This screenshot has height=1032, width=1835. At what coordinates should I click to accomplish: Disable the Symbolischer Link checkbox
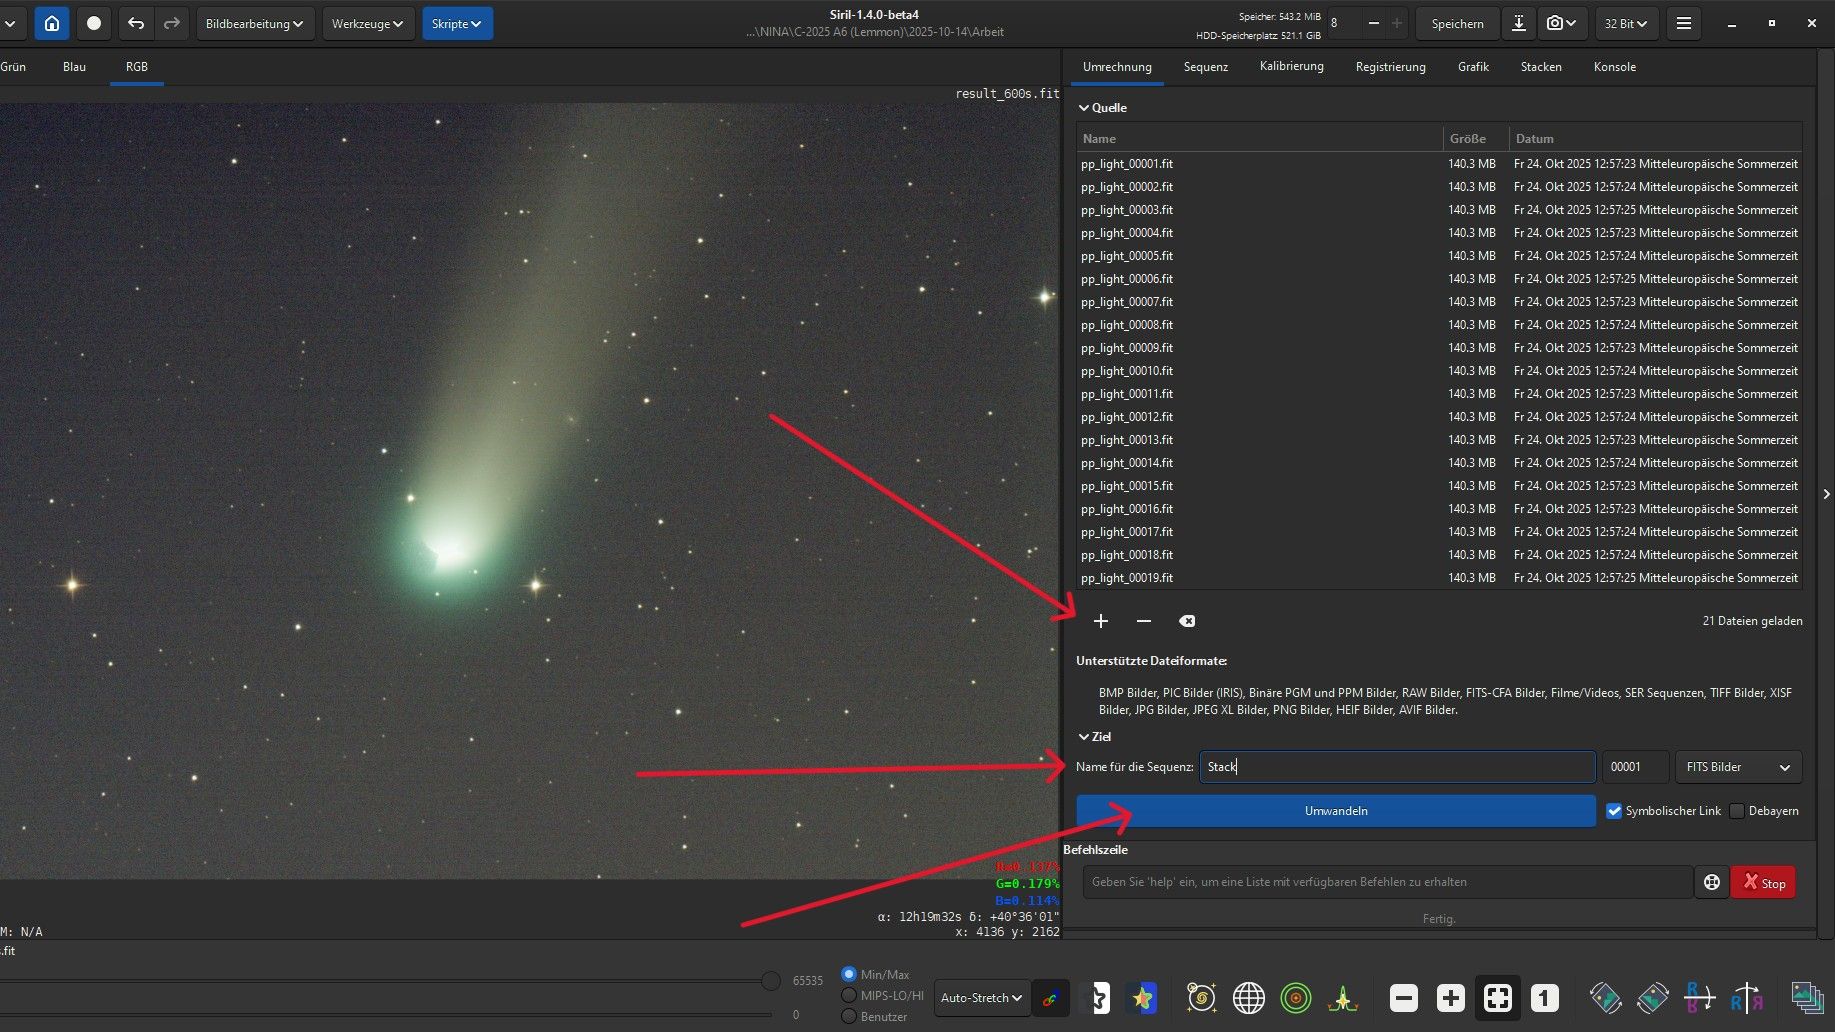[x=1614, y=811]
